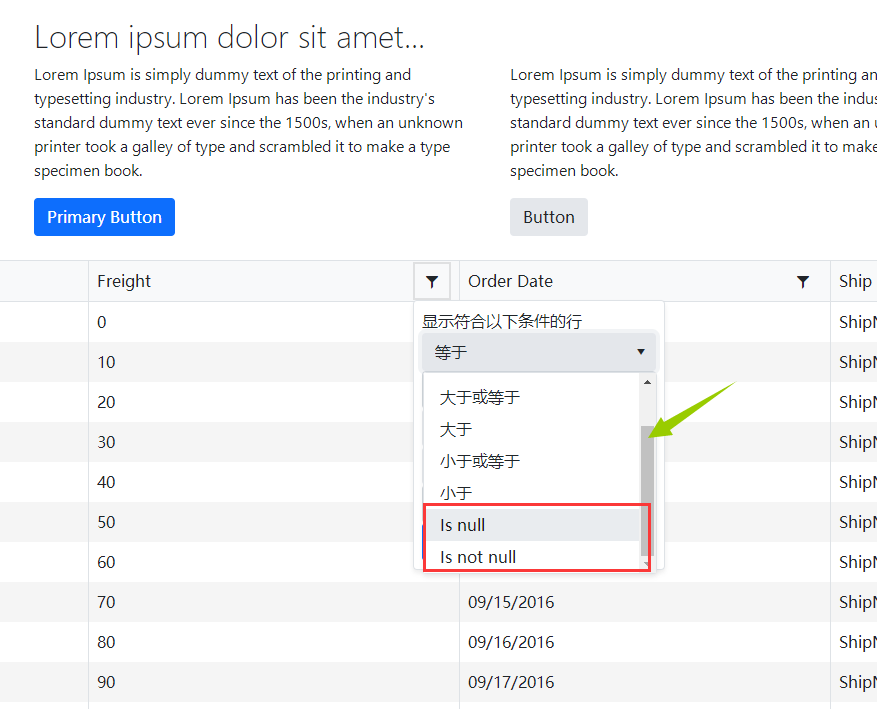
Task: Select Is not null option
Action: (x=478, y=557)
